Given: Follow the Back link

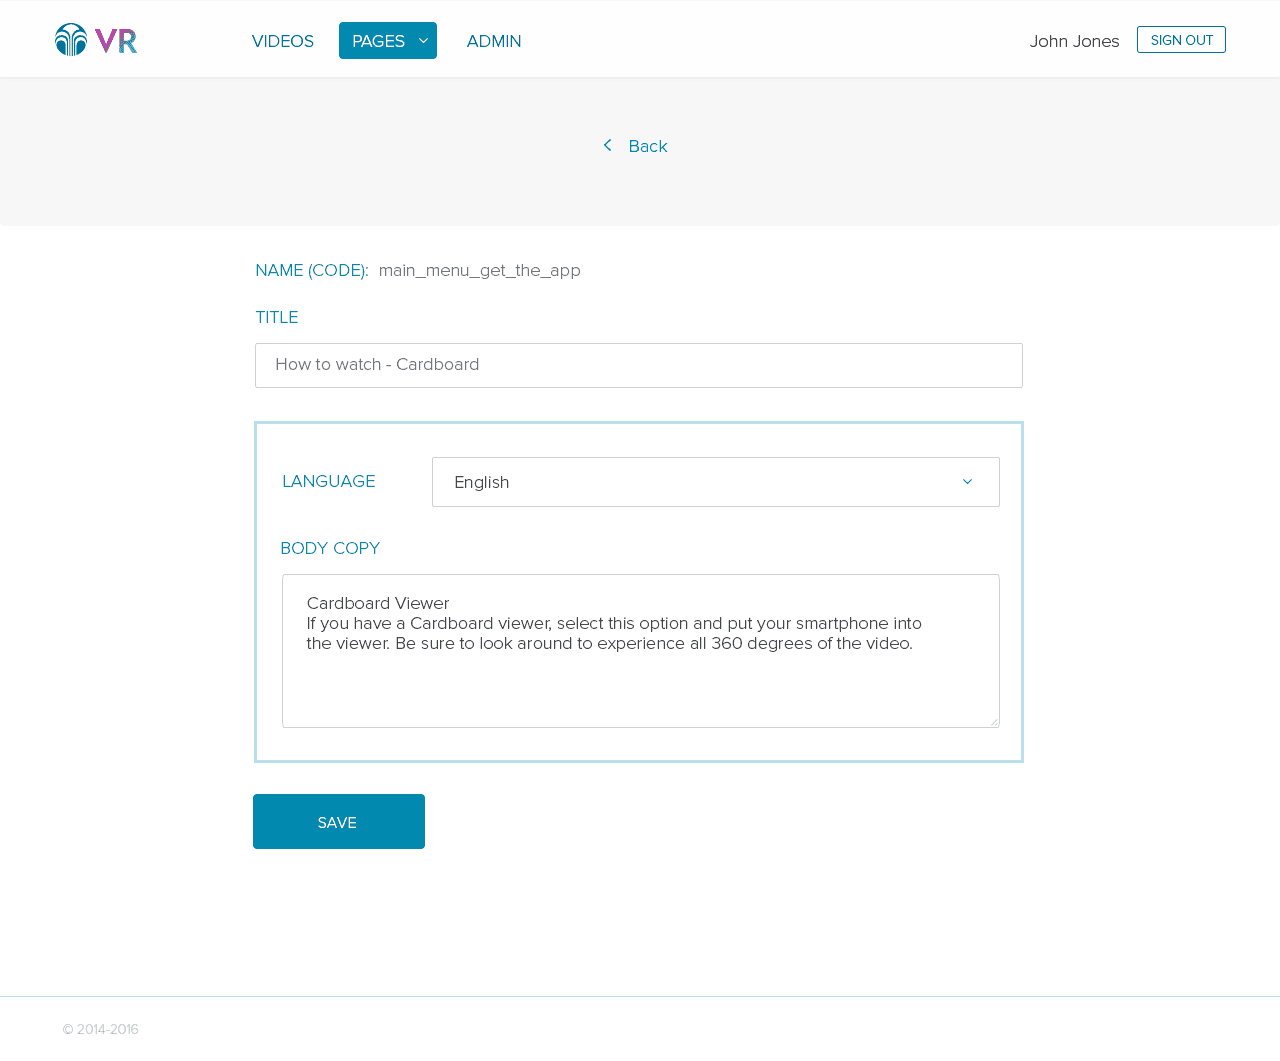Looking at the screenshot, I should coord(647,146).
